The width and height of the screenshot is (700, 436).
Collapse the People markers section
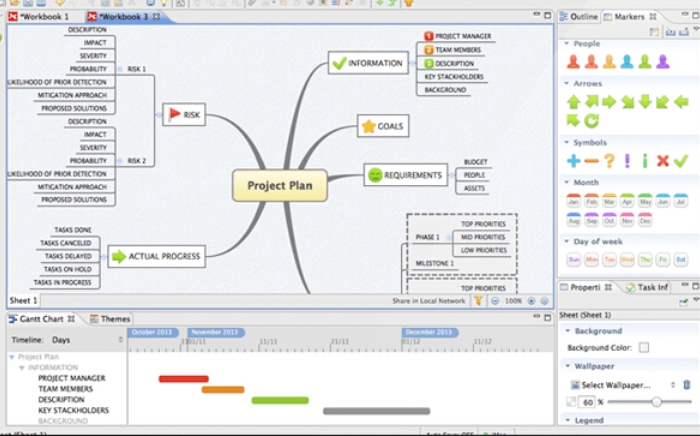point(567,44)
